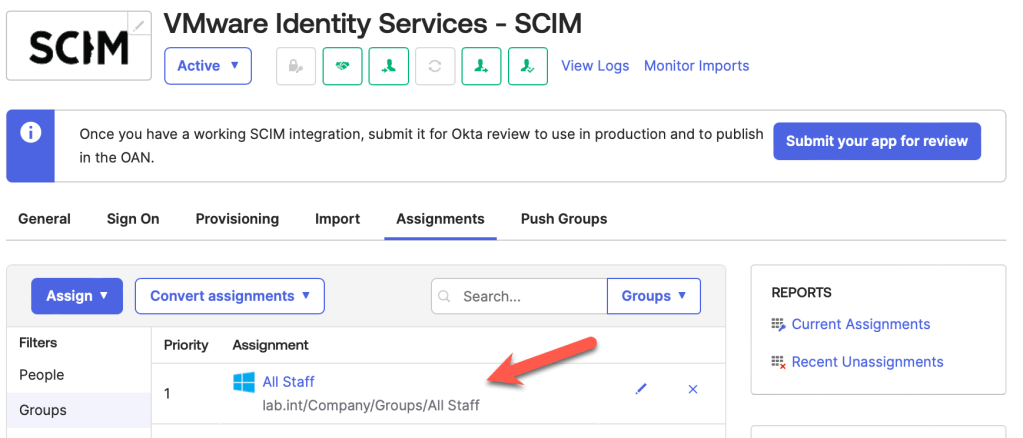Click the green user icon with plus
This screenshot has width=1023, height=438.
point(481,66)
